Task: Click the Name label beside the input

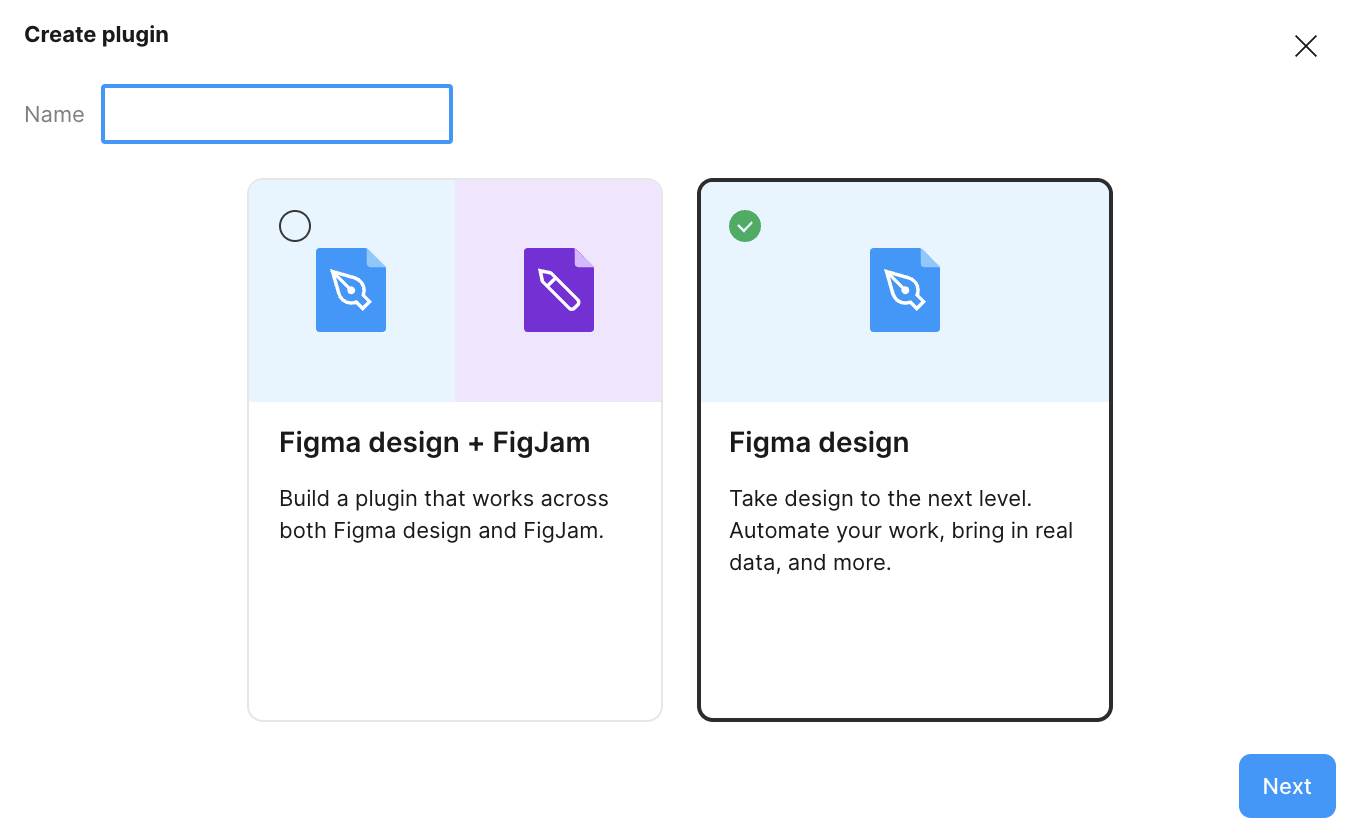Action: [x=54, y=114]
